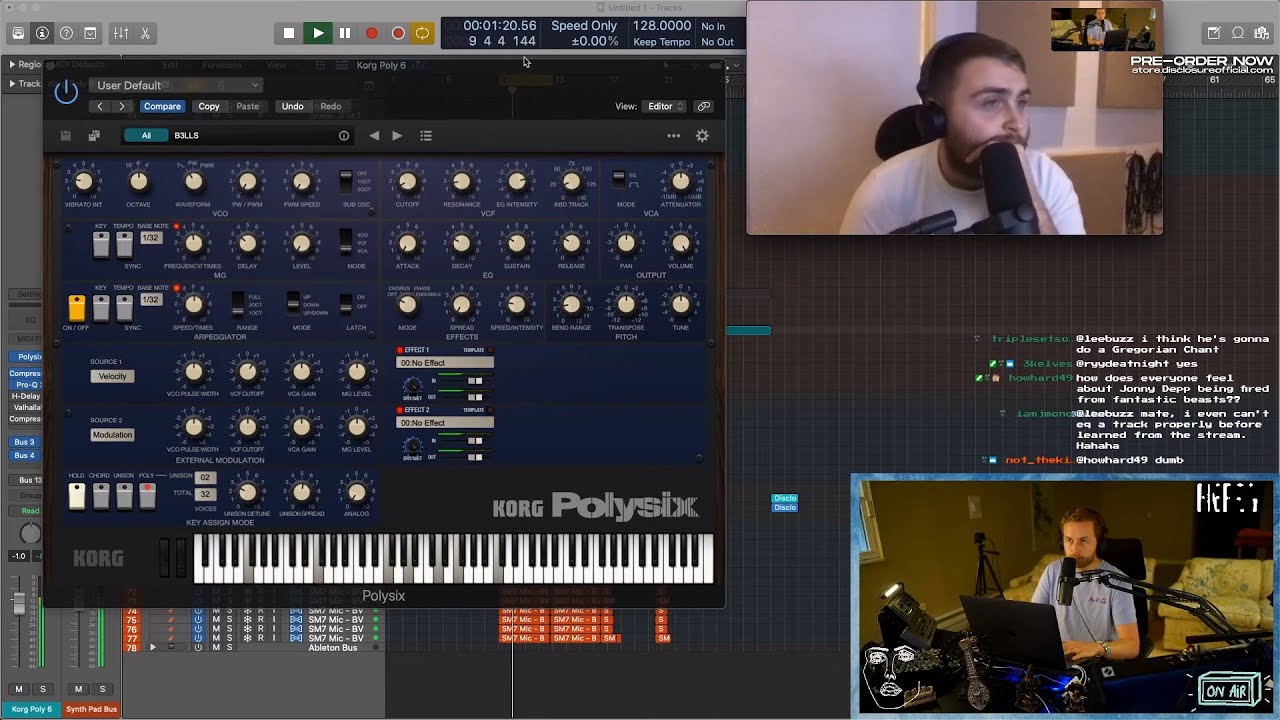Open the preset list browser icon
This screenshot has height=720, width=1280.
click(426, 136)
